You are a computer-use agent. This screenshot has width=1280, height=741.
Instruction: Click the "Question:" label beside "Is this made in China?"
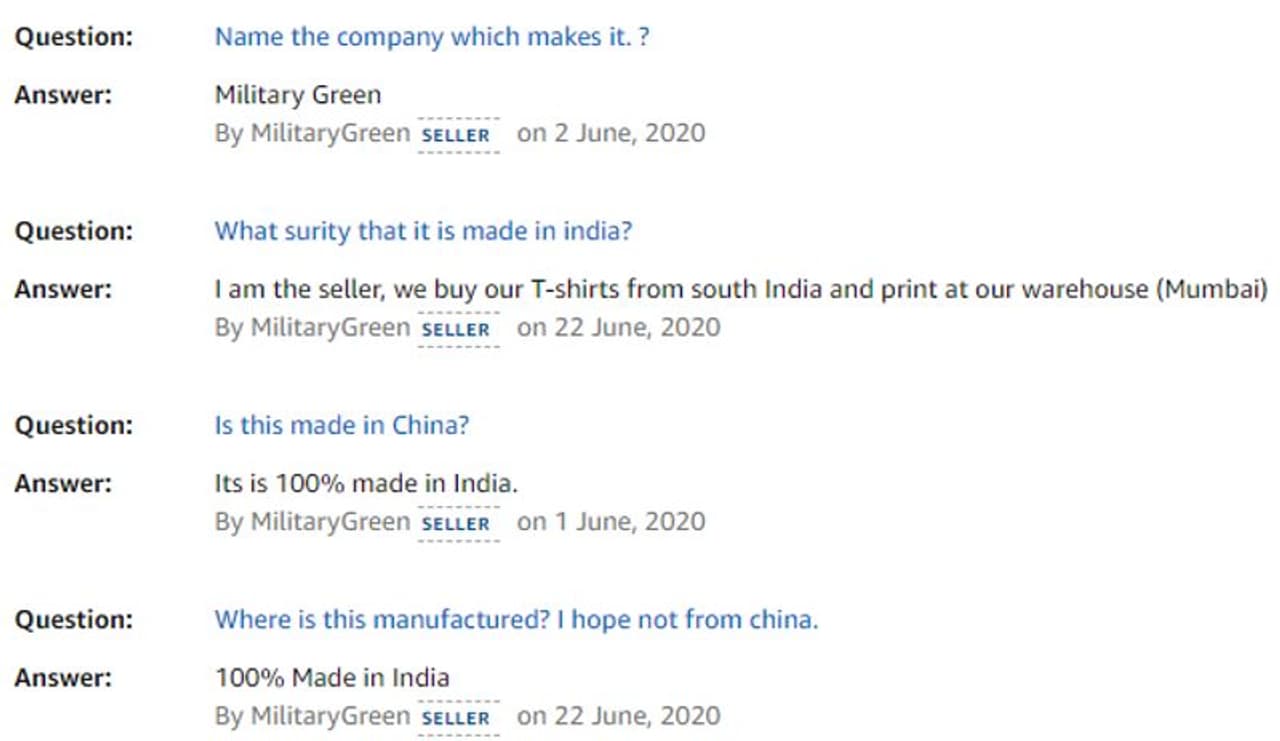[x=73, y=425]
